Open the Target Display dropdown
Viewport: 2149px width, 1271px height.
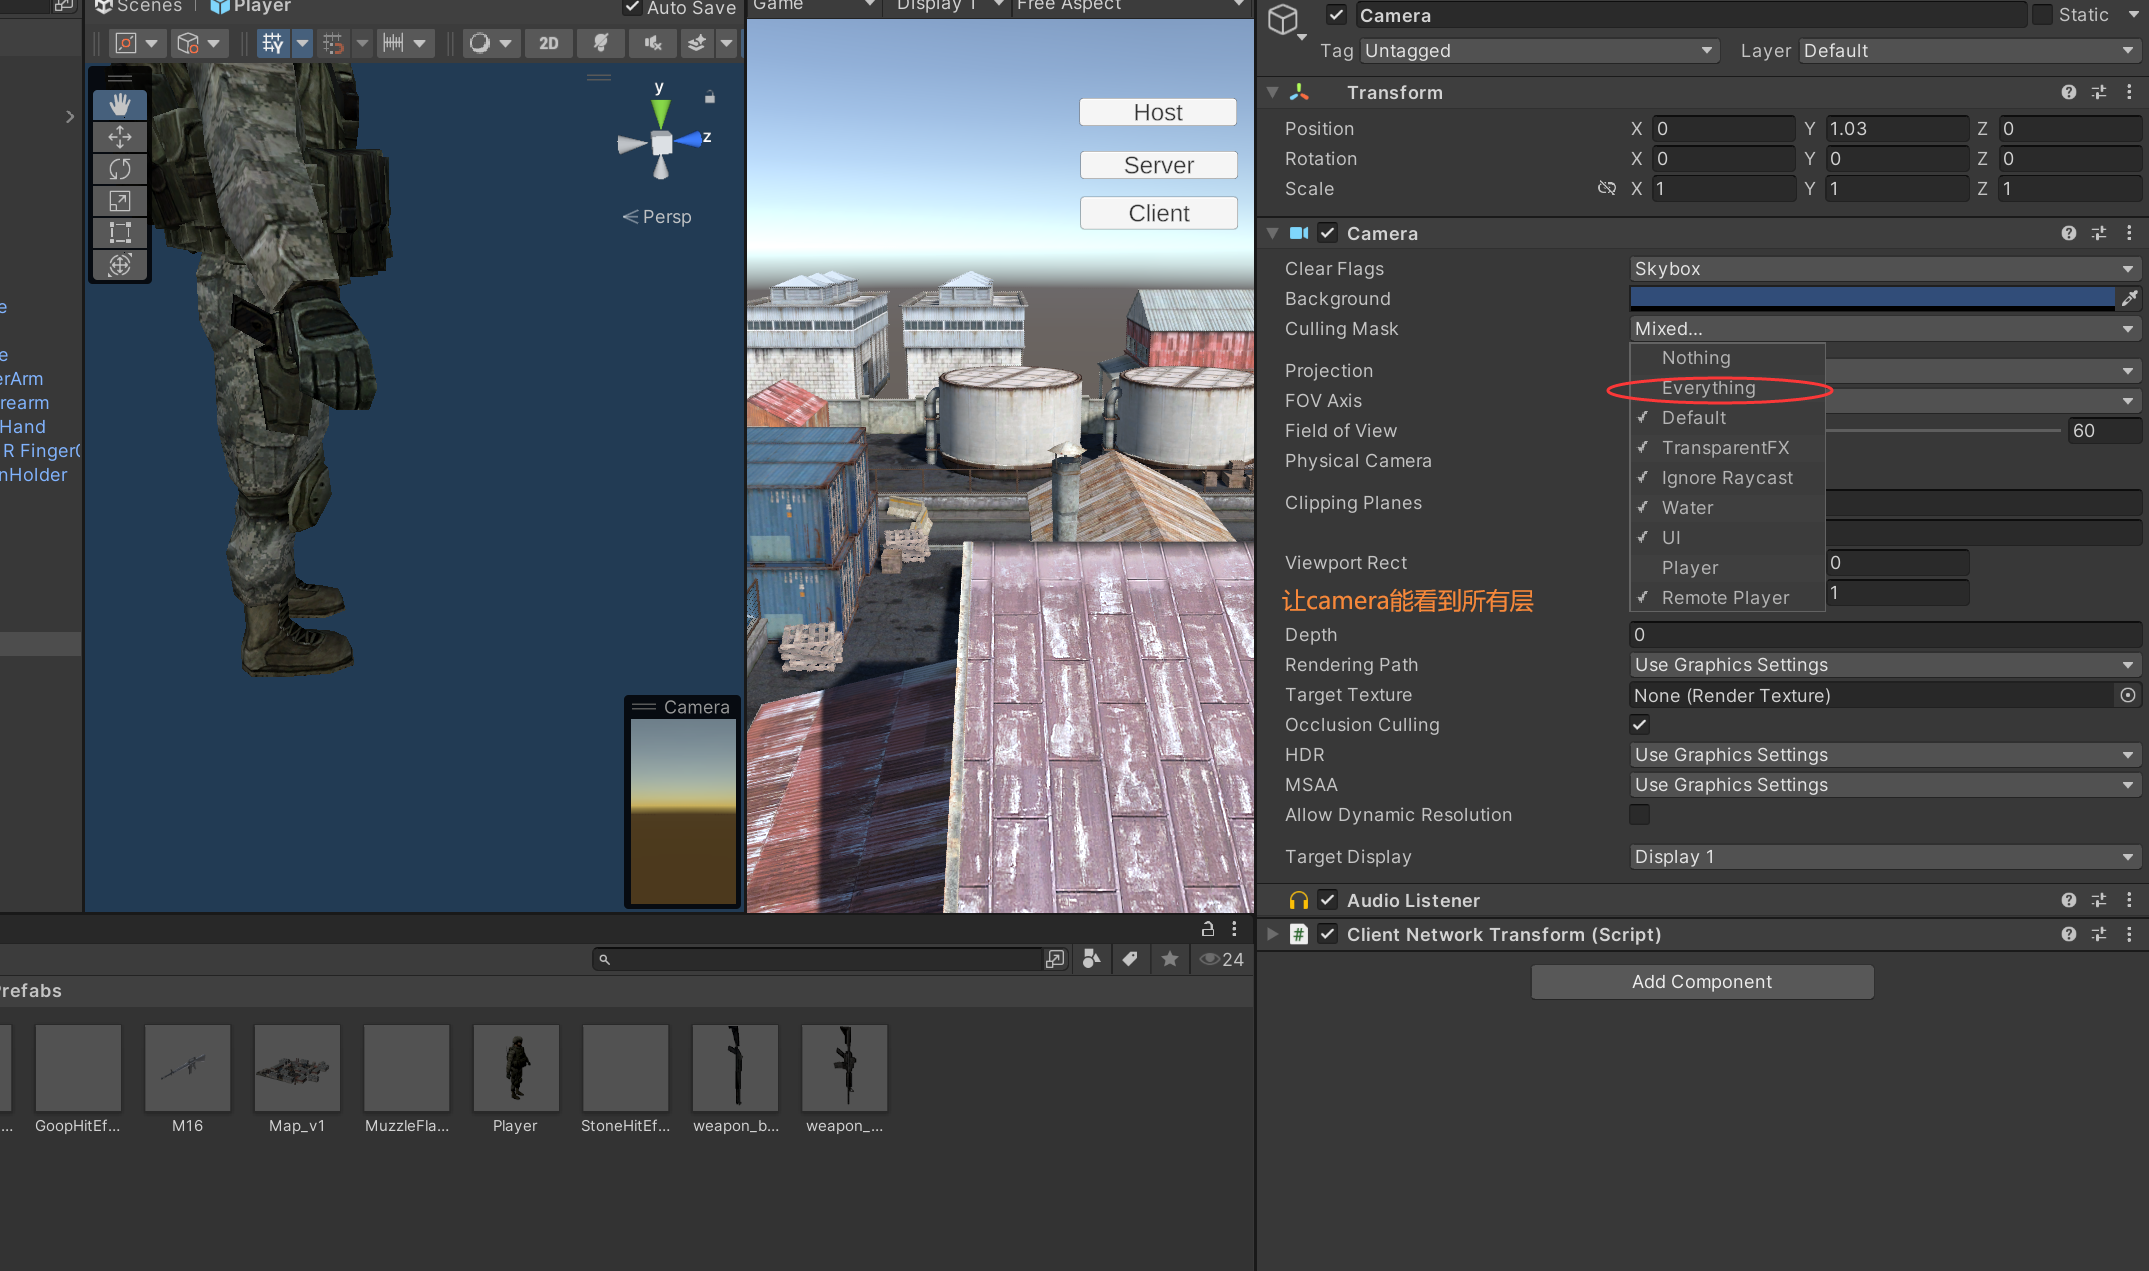pyautogui.click(x=1884, y=857)
